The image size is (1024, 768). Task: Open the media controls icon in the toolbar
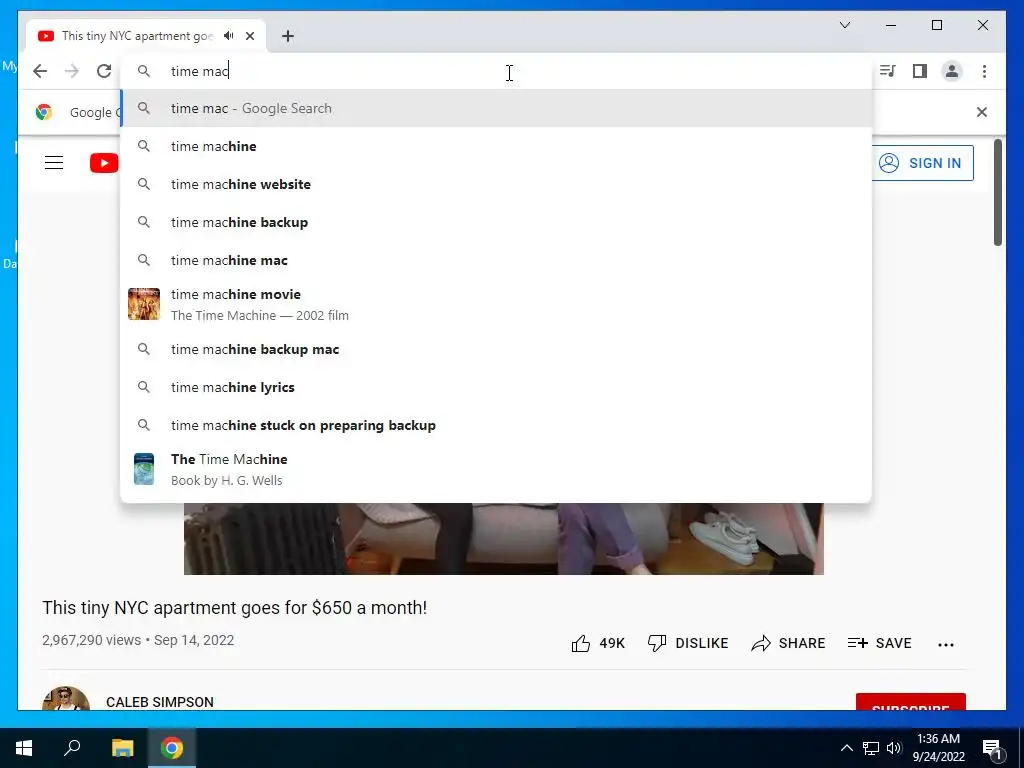(x=888, y=71)
